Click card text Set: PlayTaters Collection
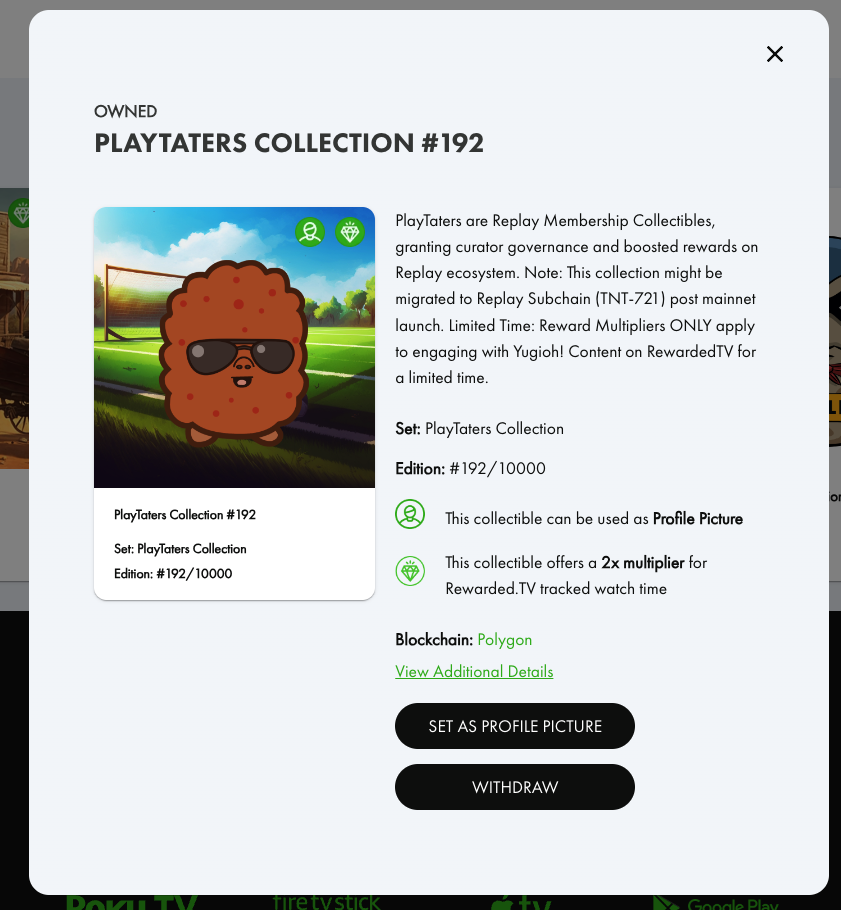The width and height of the screenshot is (841, 910). click(x=180, y=548)
